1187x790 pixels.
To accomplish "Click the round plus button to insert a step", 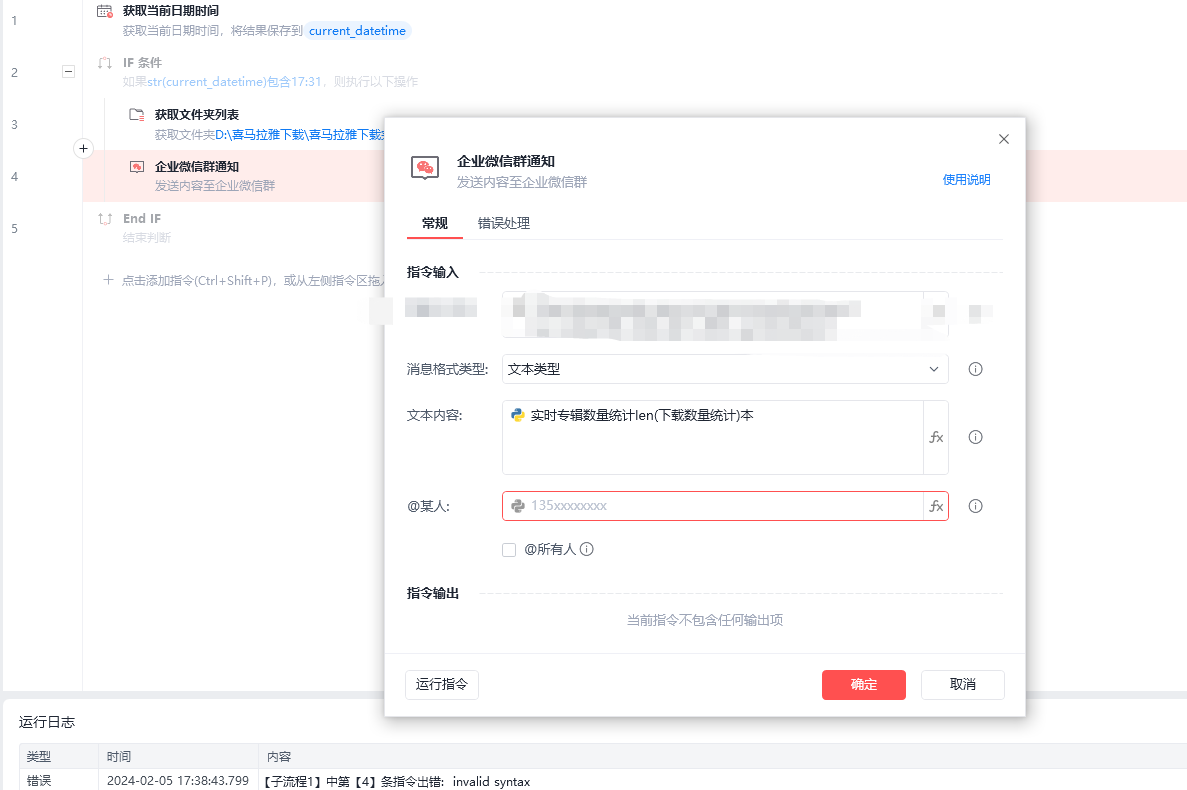I will pos(83,148).
